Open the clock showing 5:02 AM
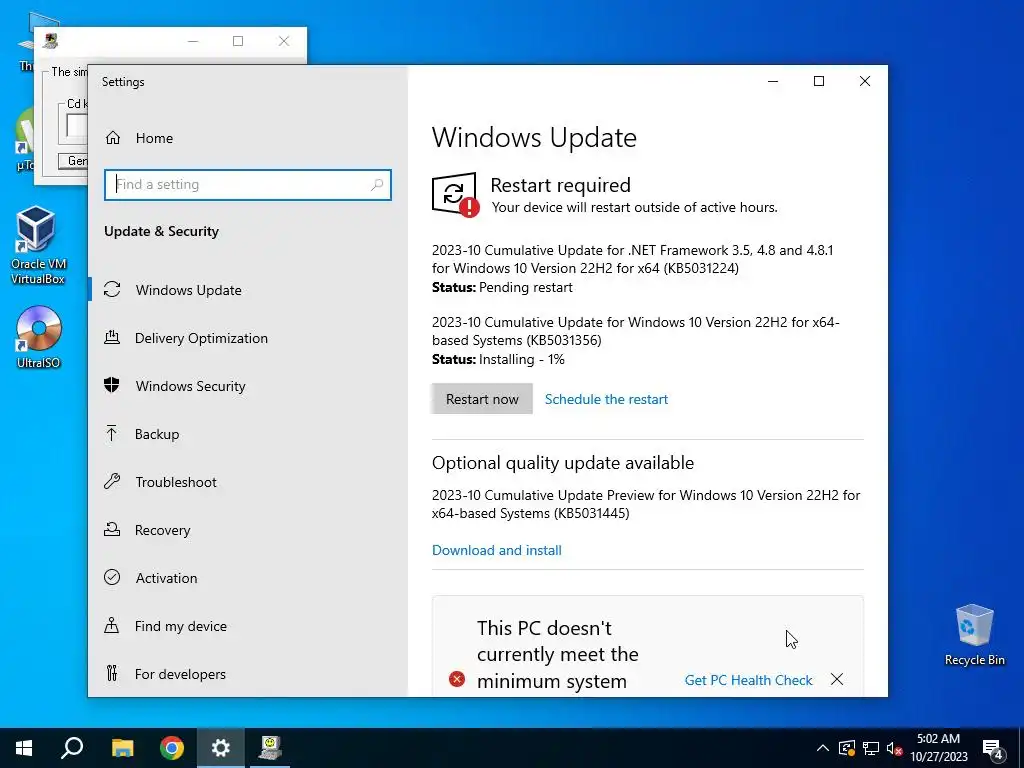 pos(939,748)
